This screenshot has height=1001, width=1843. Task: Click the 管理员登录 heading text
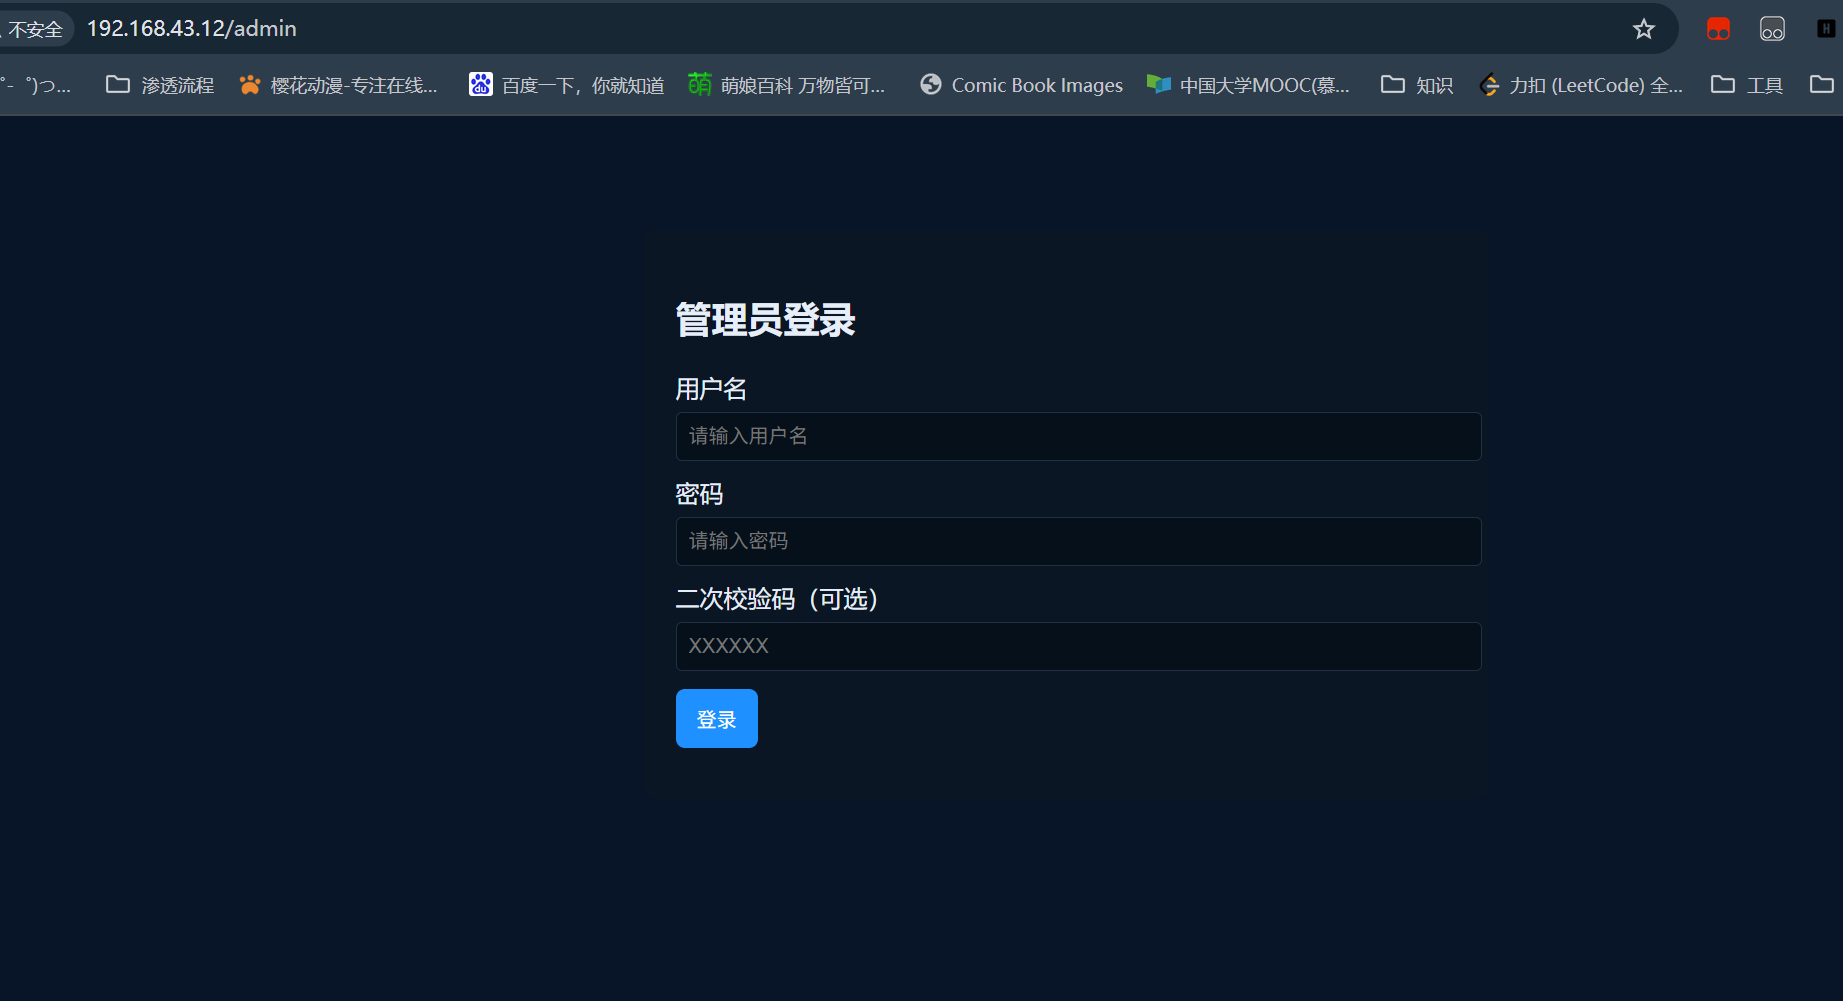766,320
